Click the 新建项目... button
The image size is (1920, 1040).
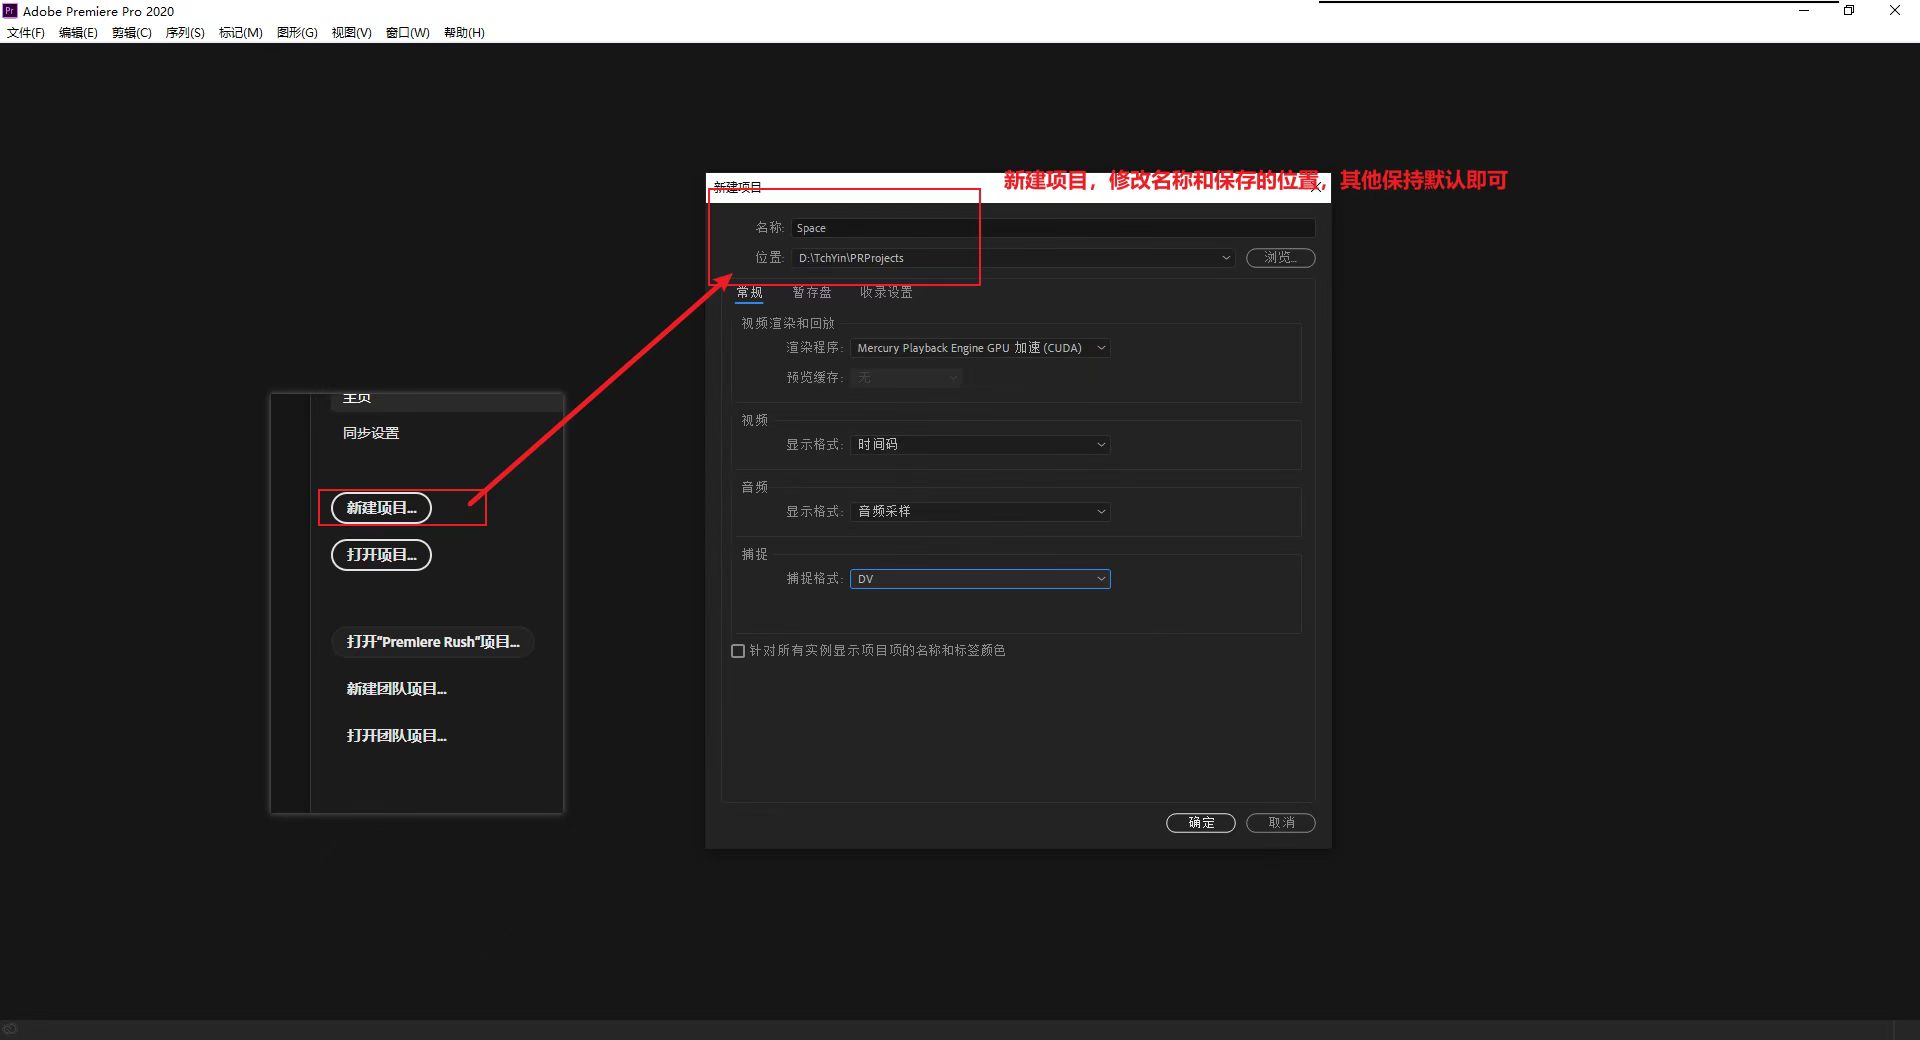point(381,508)
